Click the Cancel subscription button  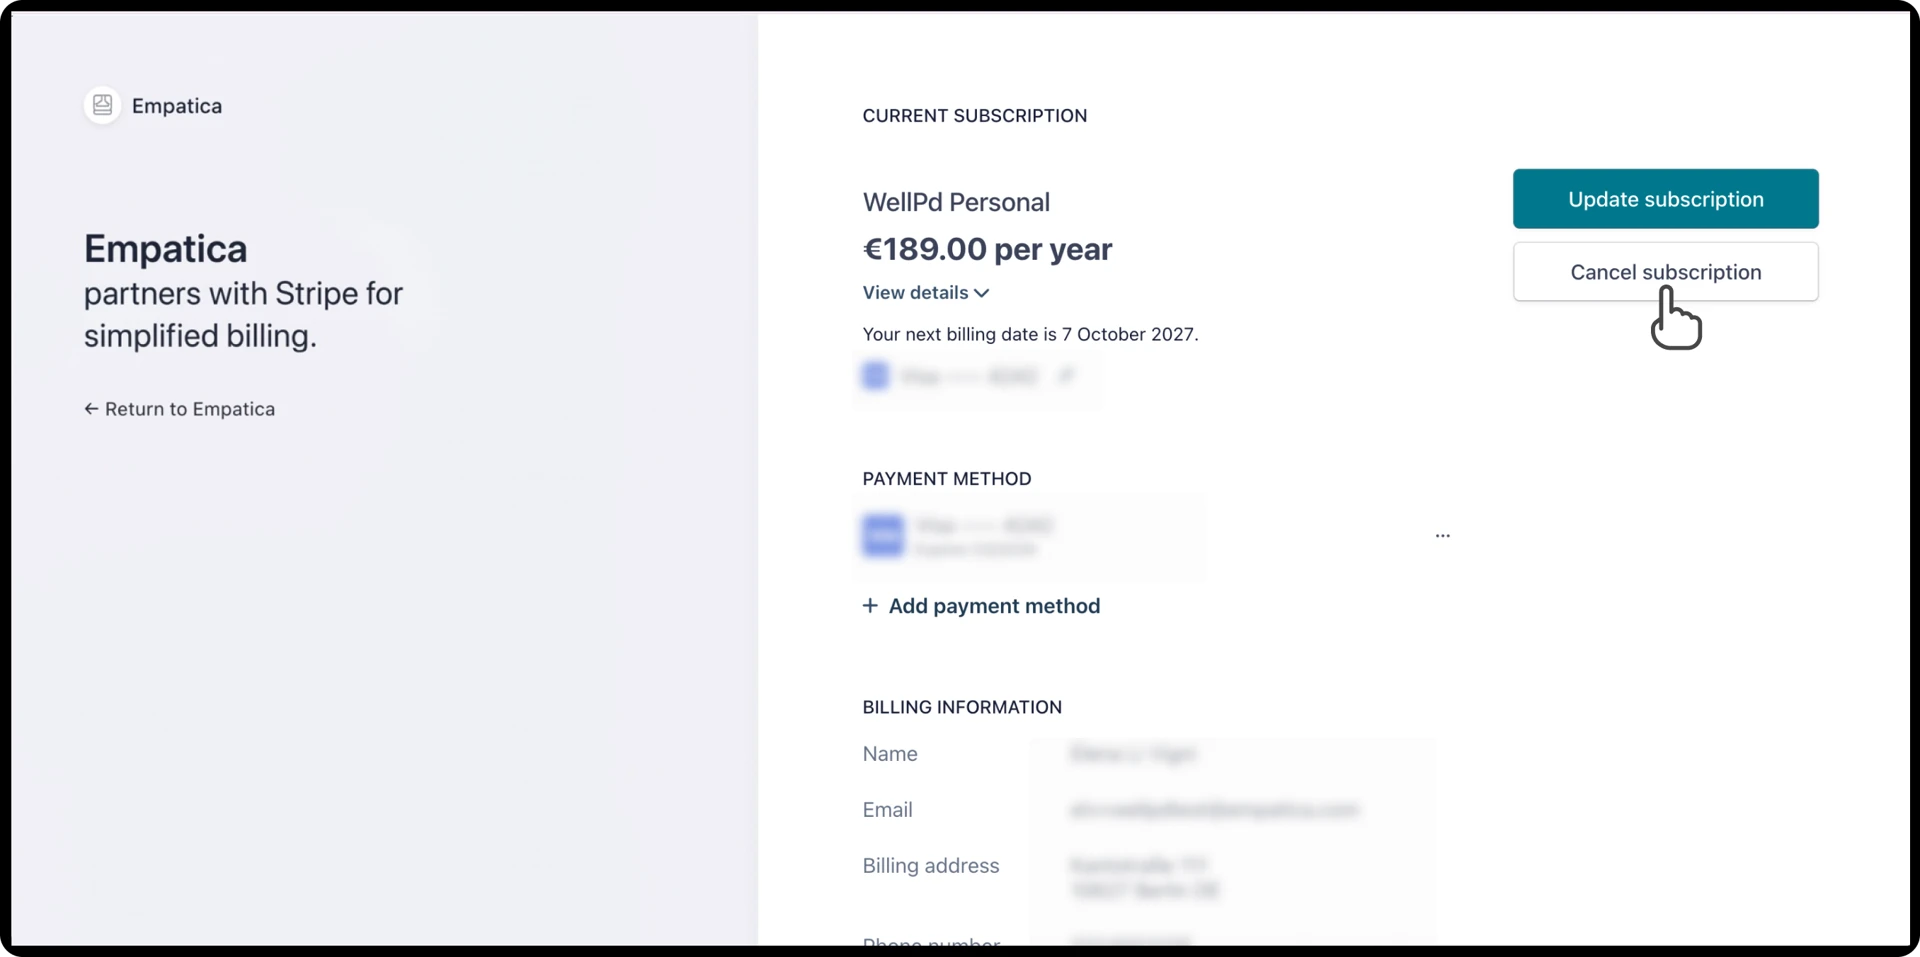coord(1665,272)
